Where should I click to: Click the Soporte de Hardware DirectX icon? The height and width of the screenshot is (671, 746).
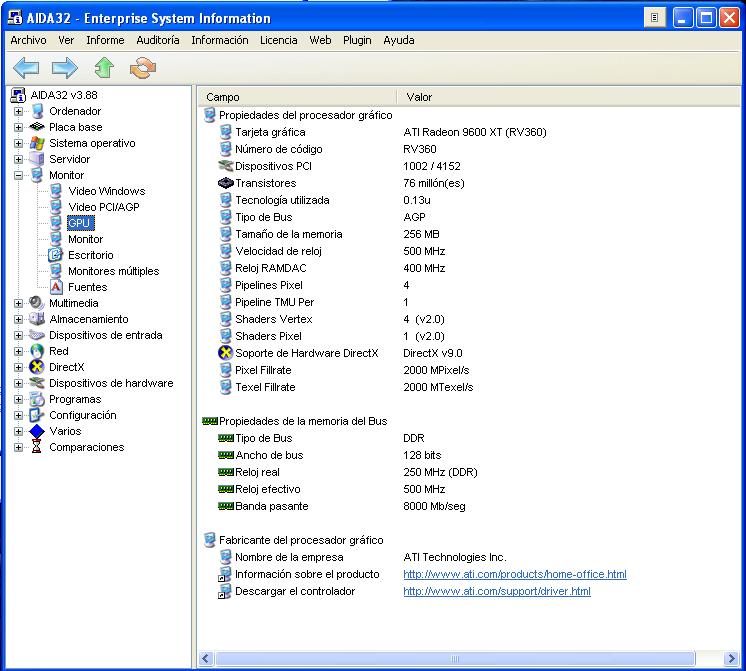pos(226,353)
